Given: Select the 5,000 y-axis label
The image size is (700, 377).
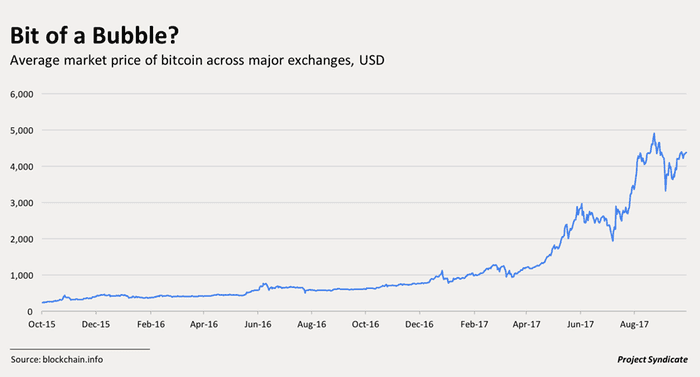Looking at the screenshot, I should tap(22, 130).
